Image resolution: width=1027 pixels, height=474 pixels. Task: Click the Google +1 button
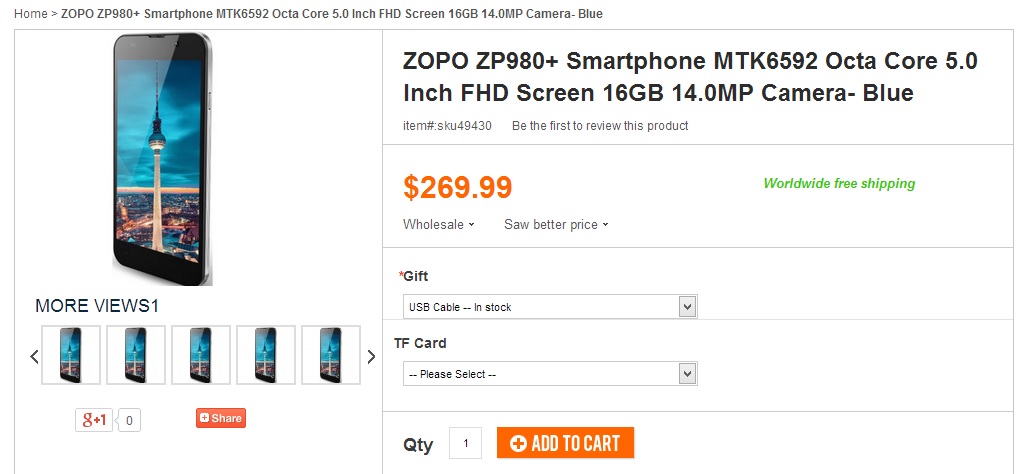tap(94, 420)
